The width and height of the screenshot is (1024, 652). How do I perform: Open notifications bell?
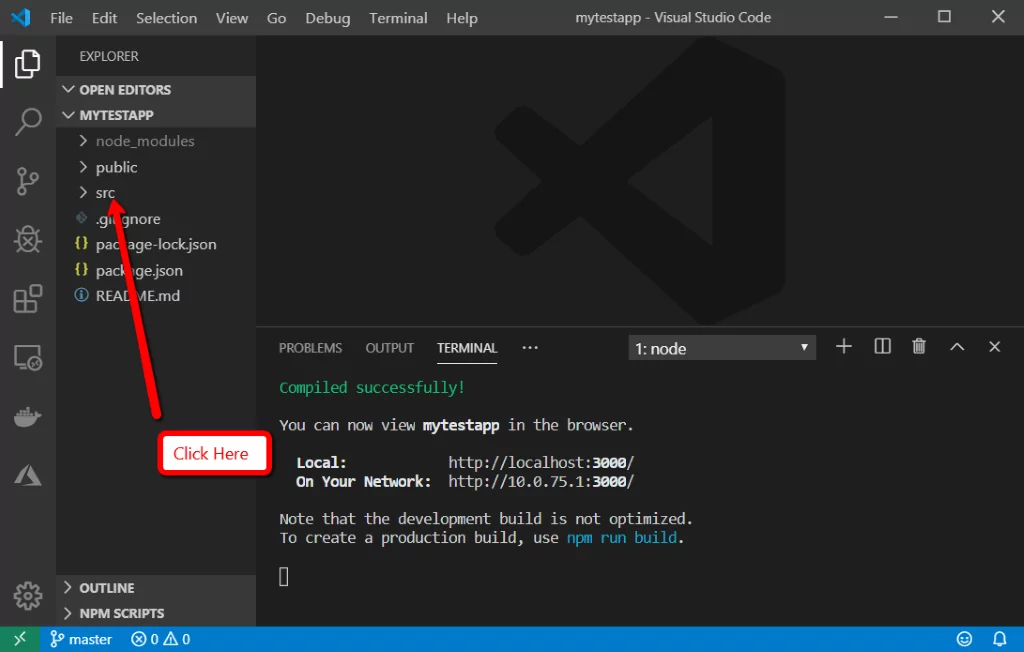[999, 639]
